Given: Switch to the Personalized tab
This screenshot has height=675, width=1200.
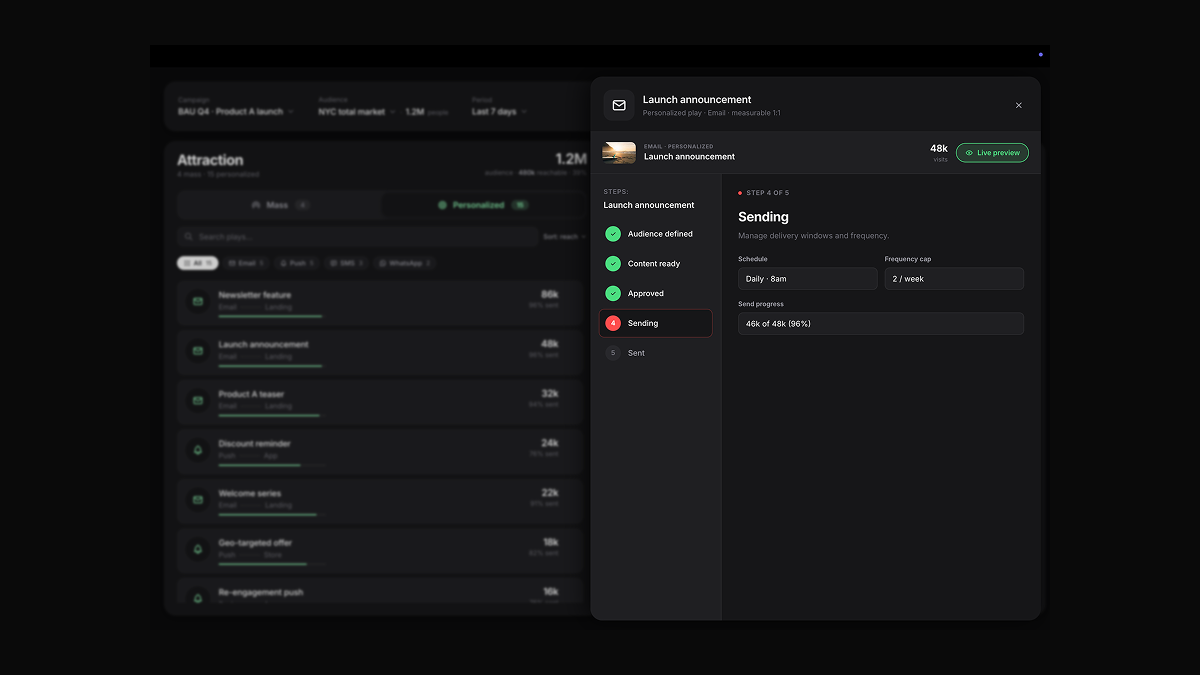Looking at the screenshot, I should click(483, 205).
